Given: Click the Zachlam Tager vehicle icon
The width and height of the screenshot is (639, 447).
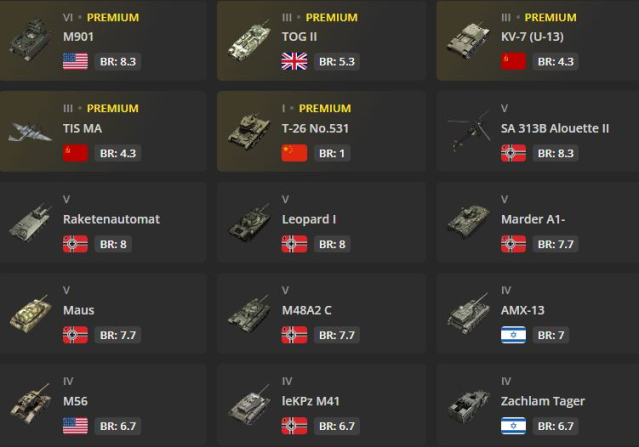Looking at the screenshot, I should pos(468,404).
